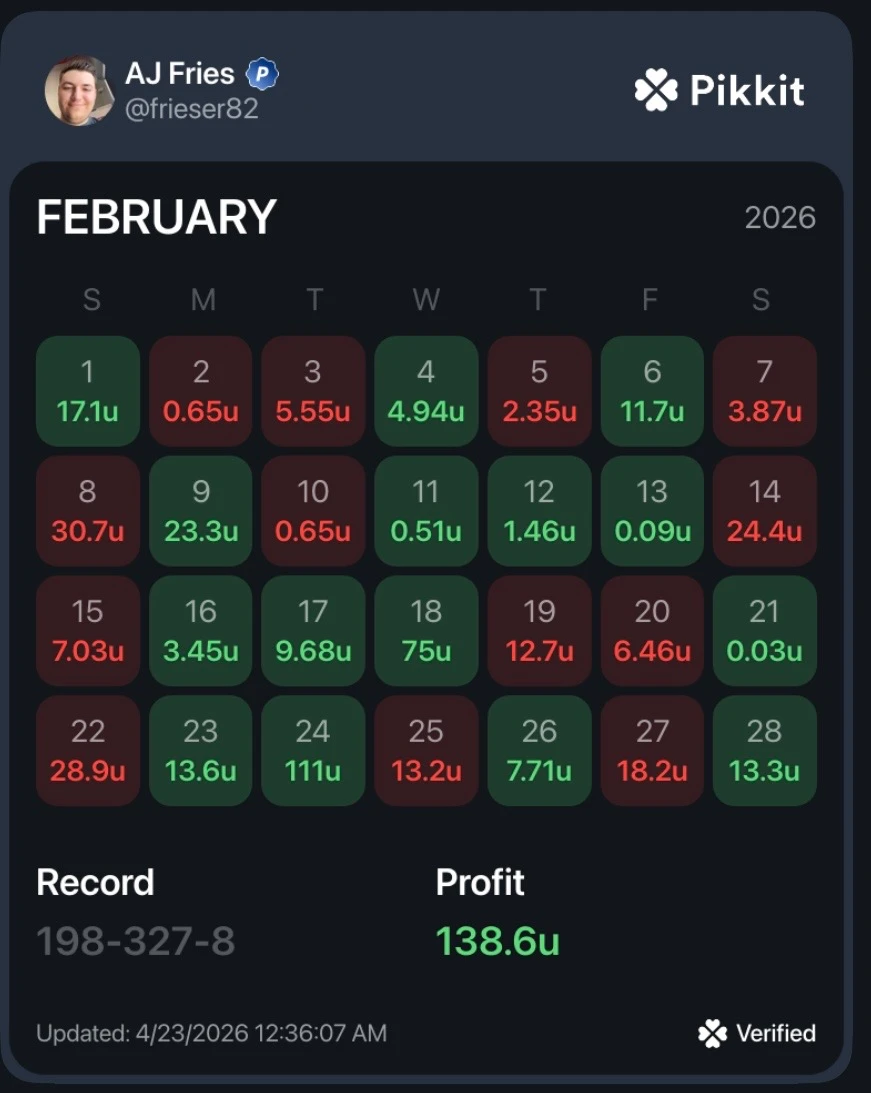Click day 14 with 24.4u loss
The height and width of the screenshot is (1093, 871).
point(764,511)
